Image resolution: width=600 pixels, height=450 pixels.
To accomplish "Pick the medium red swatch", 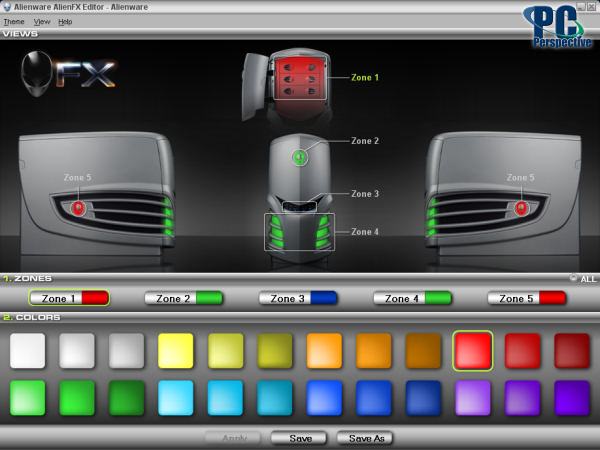I will [x=522, y=351].
